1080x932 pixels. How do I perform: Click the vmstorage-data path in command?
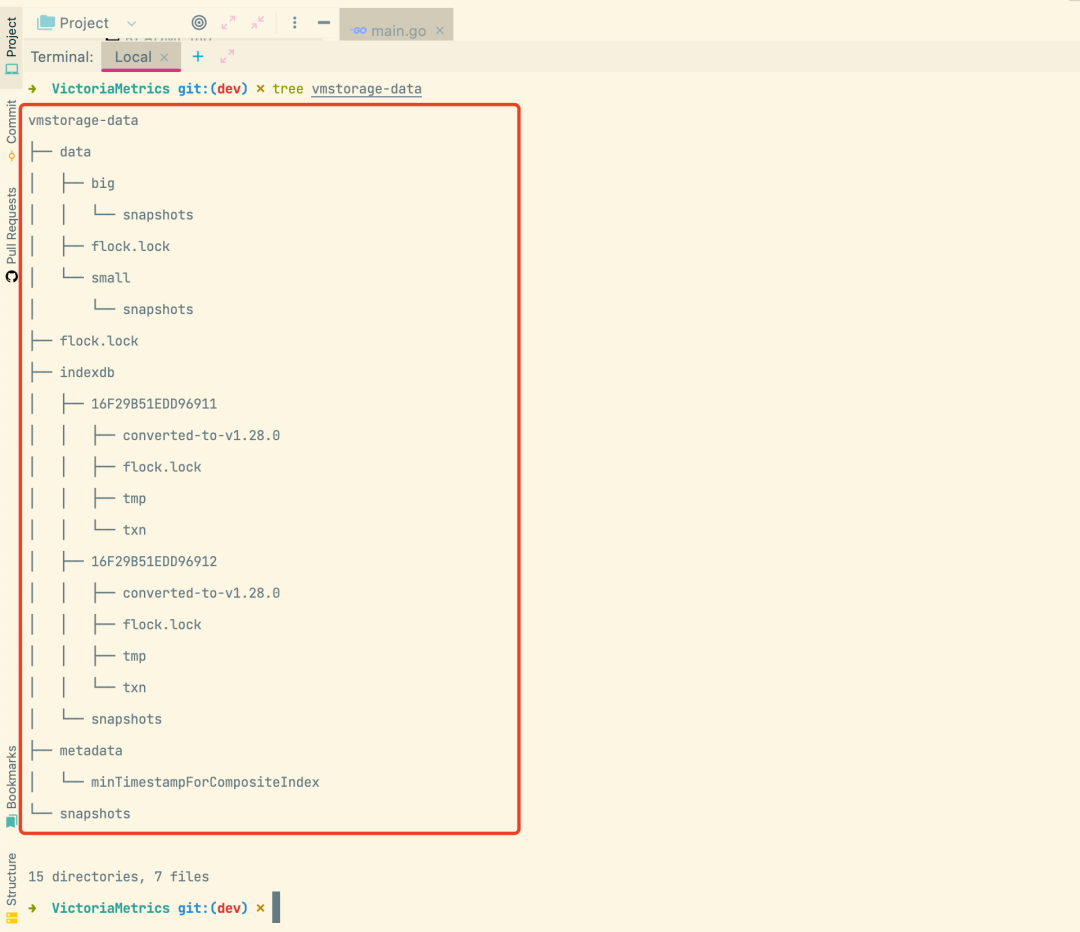(366, 89)
